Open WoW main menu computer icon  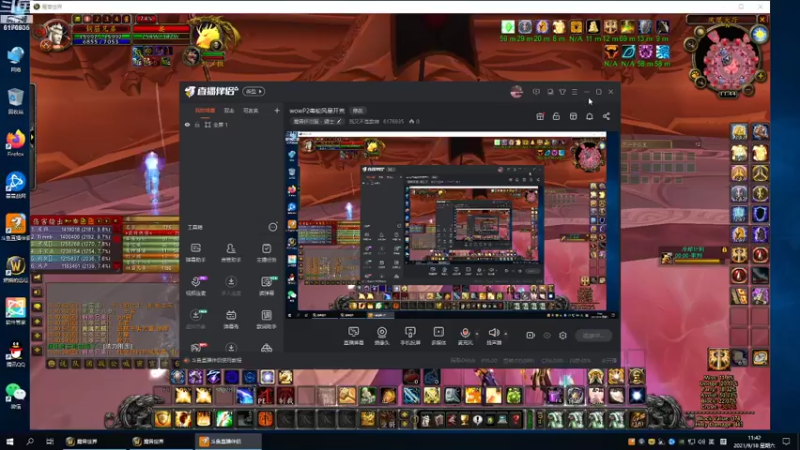click(503, 420)
